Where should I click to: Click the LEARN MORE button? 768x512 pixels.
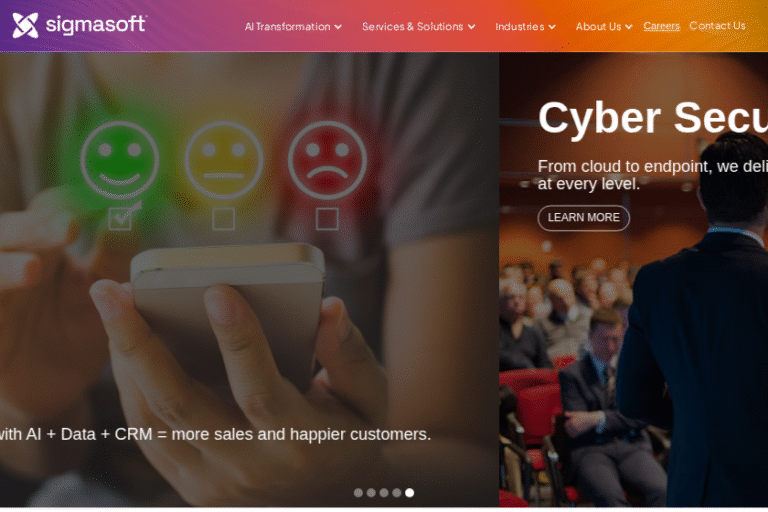[x=583, y=218]
